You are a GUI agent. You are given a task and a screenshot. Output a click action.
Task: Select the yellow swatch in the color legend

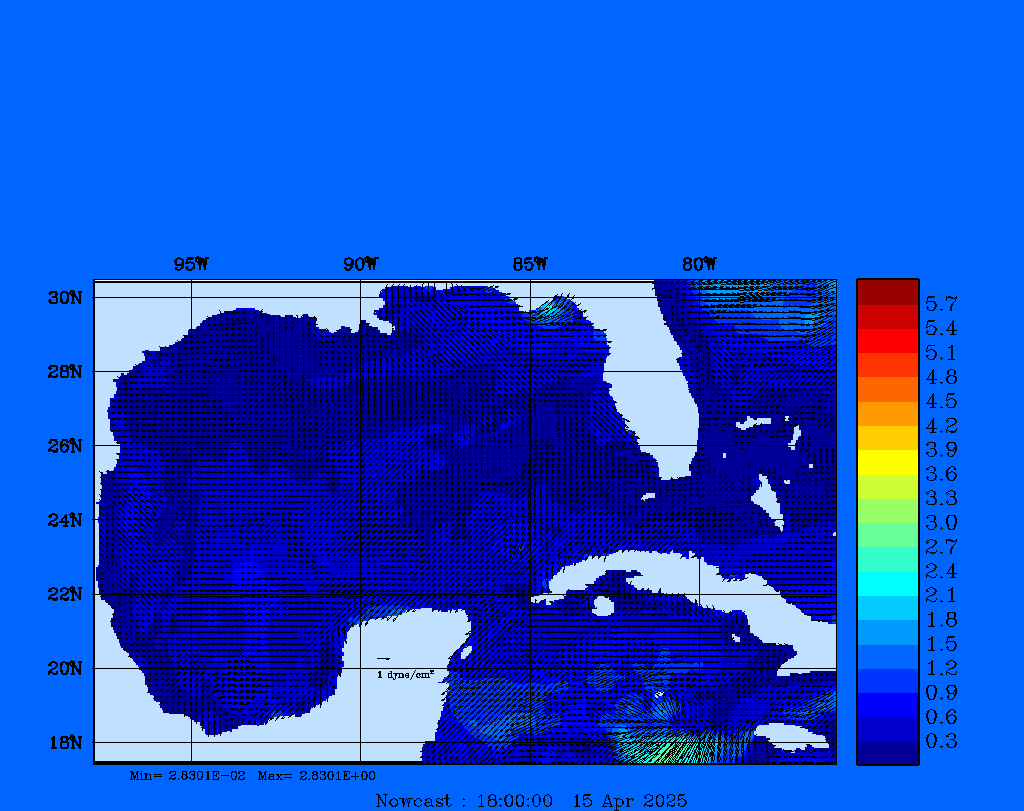click(887, 462)
